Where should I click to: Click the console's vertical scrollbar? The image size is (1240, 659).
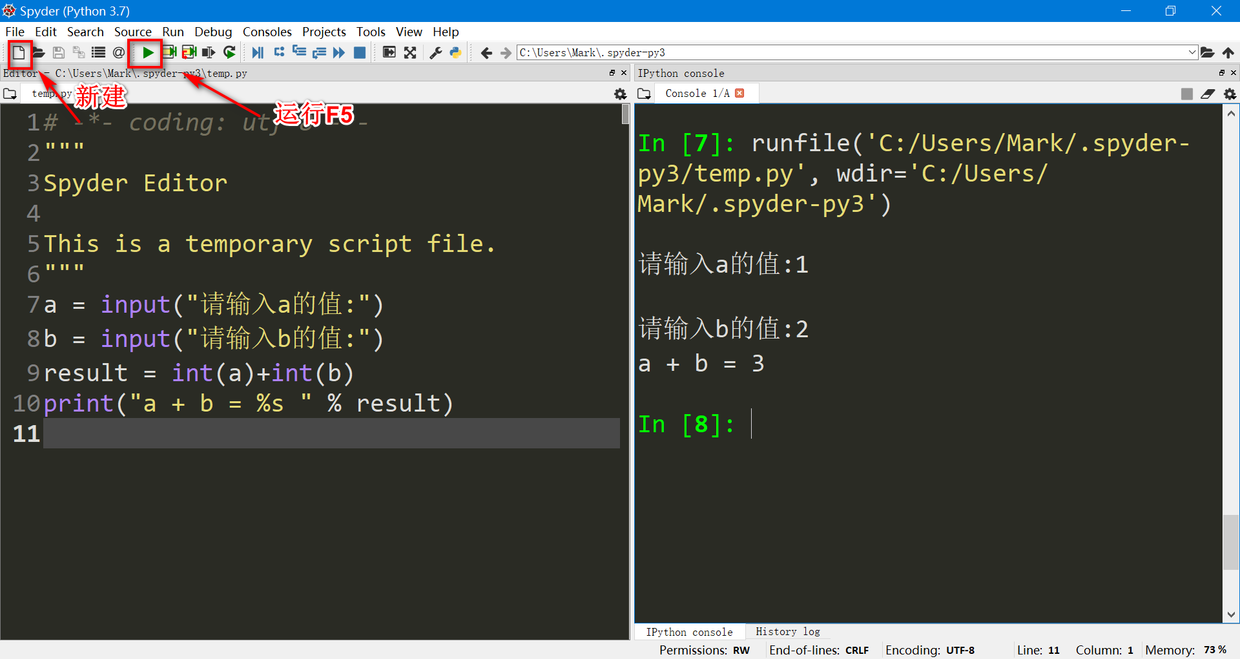pyautogui.click(x=1231, y=364)
